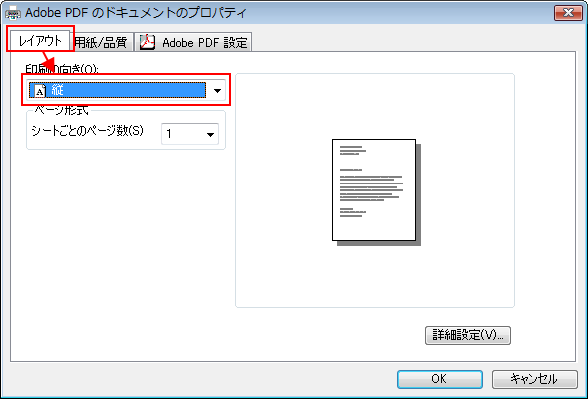The width and height of the screenshot is (588, 399).
Task: Click the キャンセル button
Action: 534,379
